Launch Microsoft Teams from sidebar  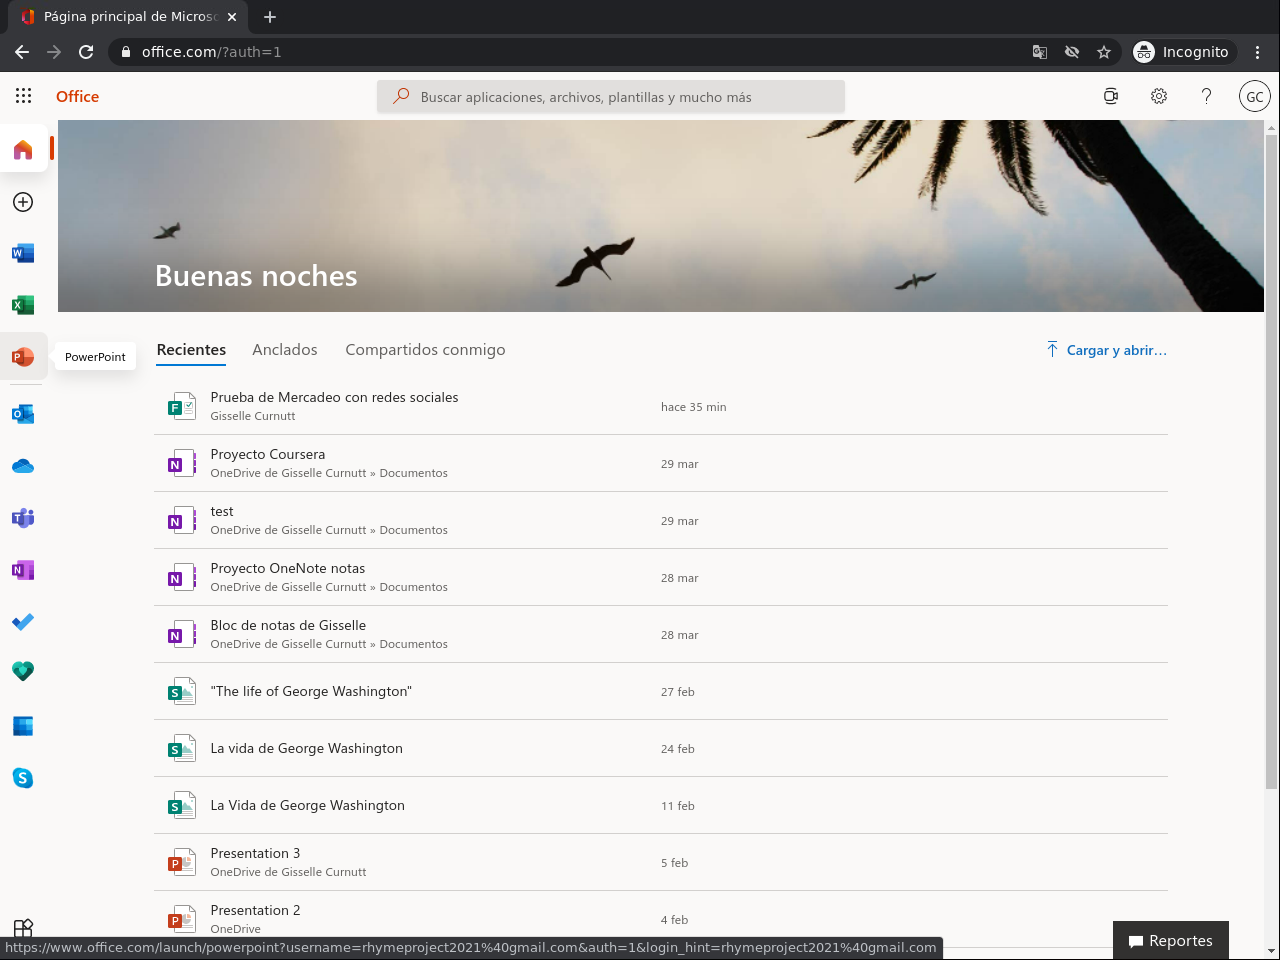tap(23, 518)
